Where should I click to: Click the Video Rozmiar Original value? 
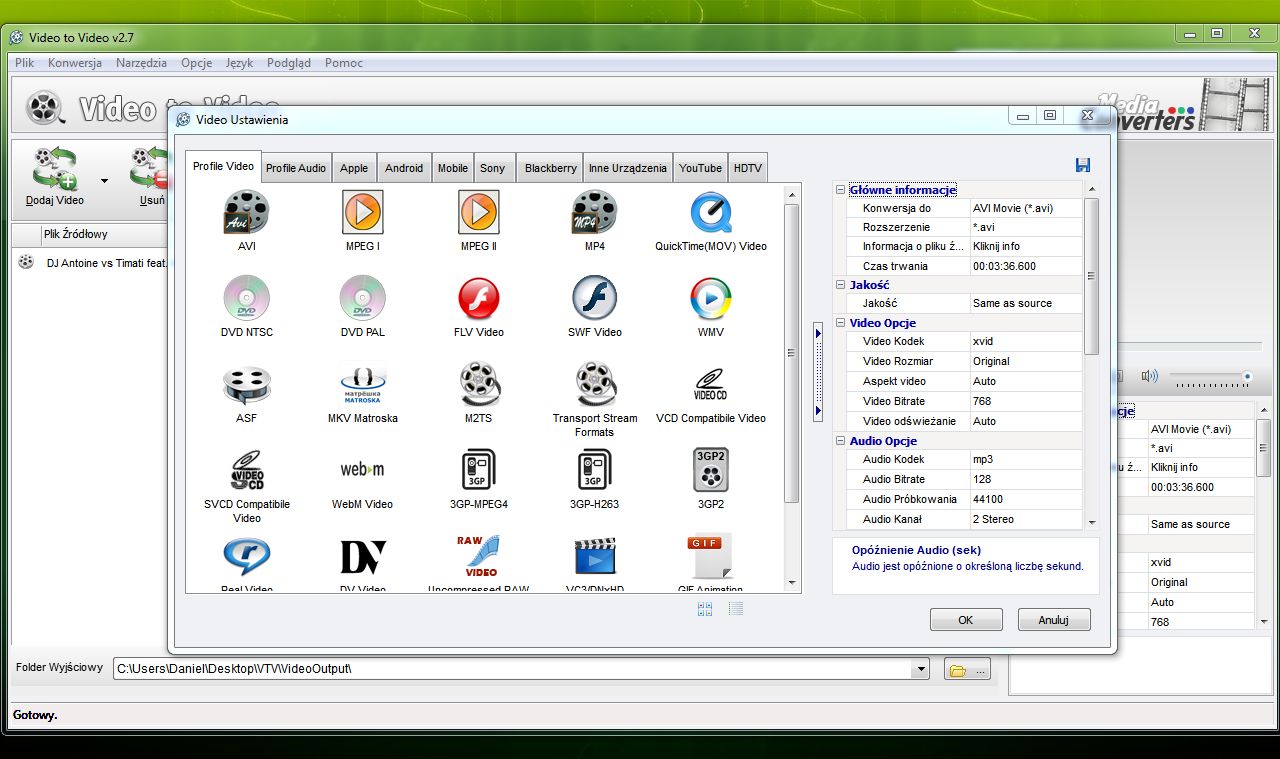(1025, 361)
